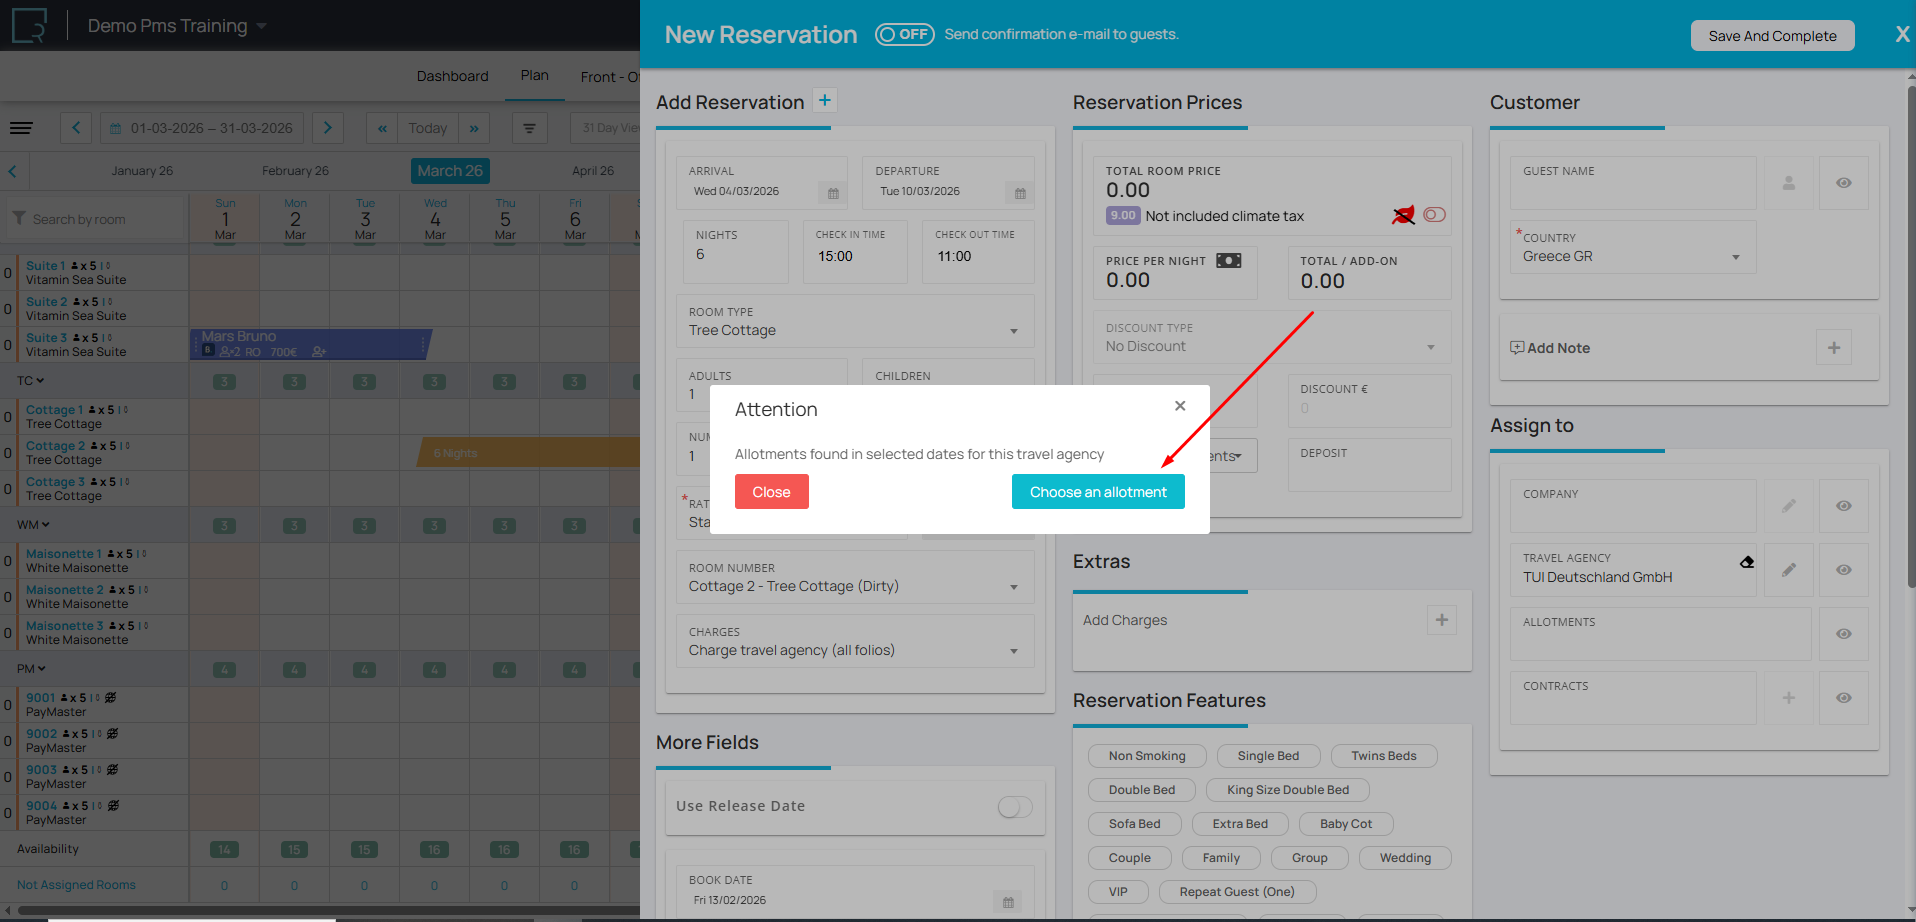Image resolution: width=1916 pixels, height=922 pixels.
Task: Select the March 26 month tab
Action: coord(450,171)
